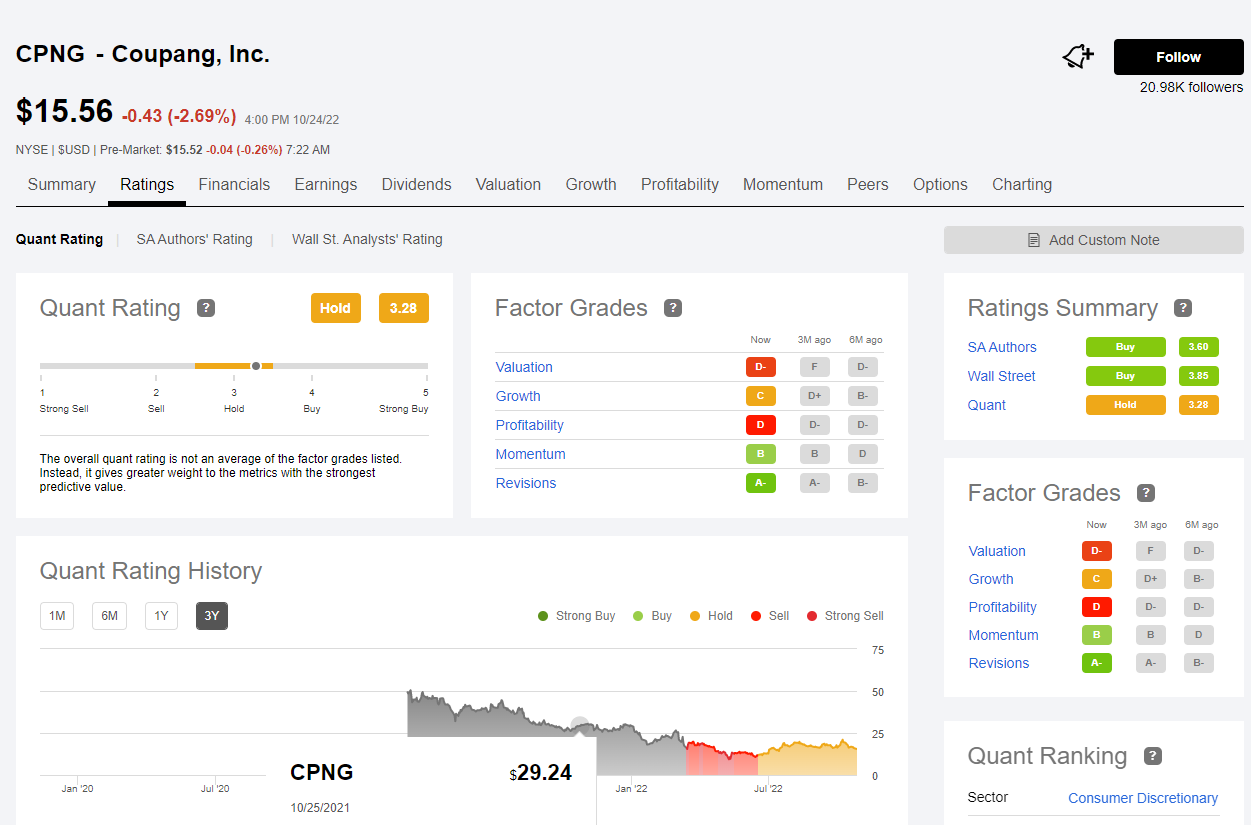Go to the Options tab
The height and width of the screenshot is (825, 1251).
click(940, 184)
